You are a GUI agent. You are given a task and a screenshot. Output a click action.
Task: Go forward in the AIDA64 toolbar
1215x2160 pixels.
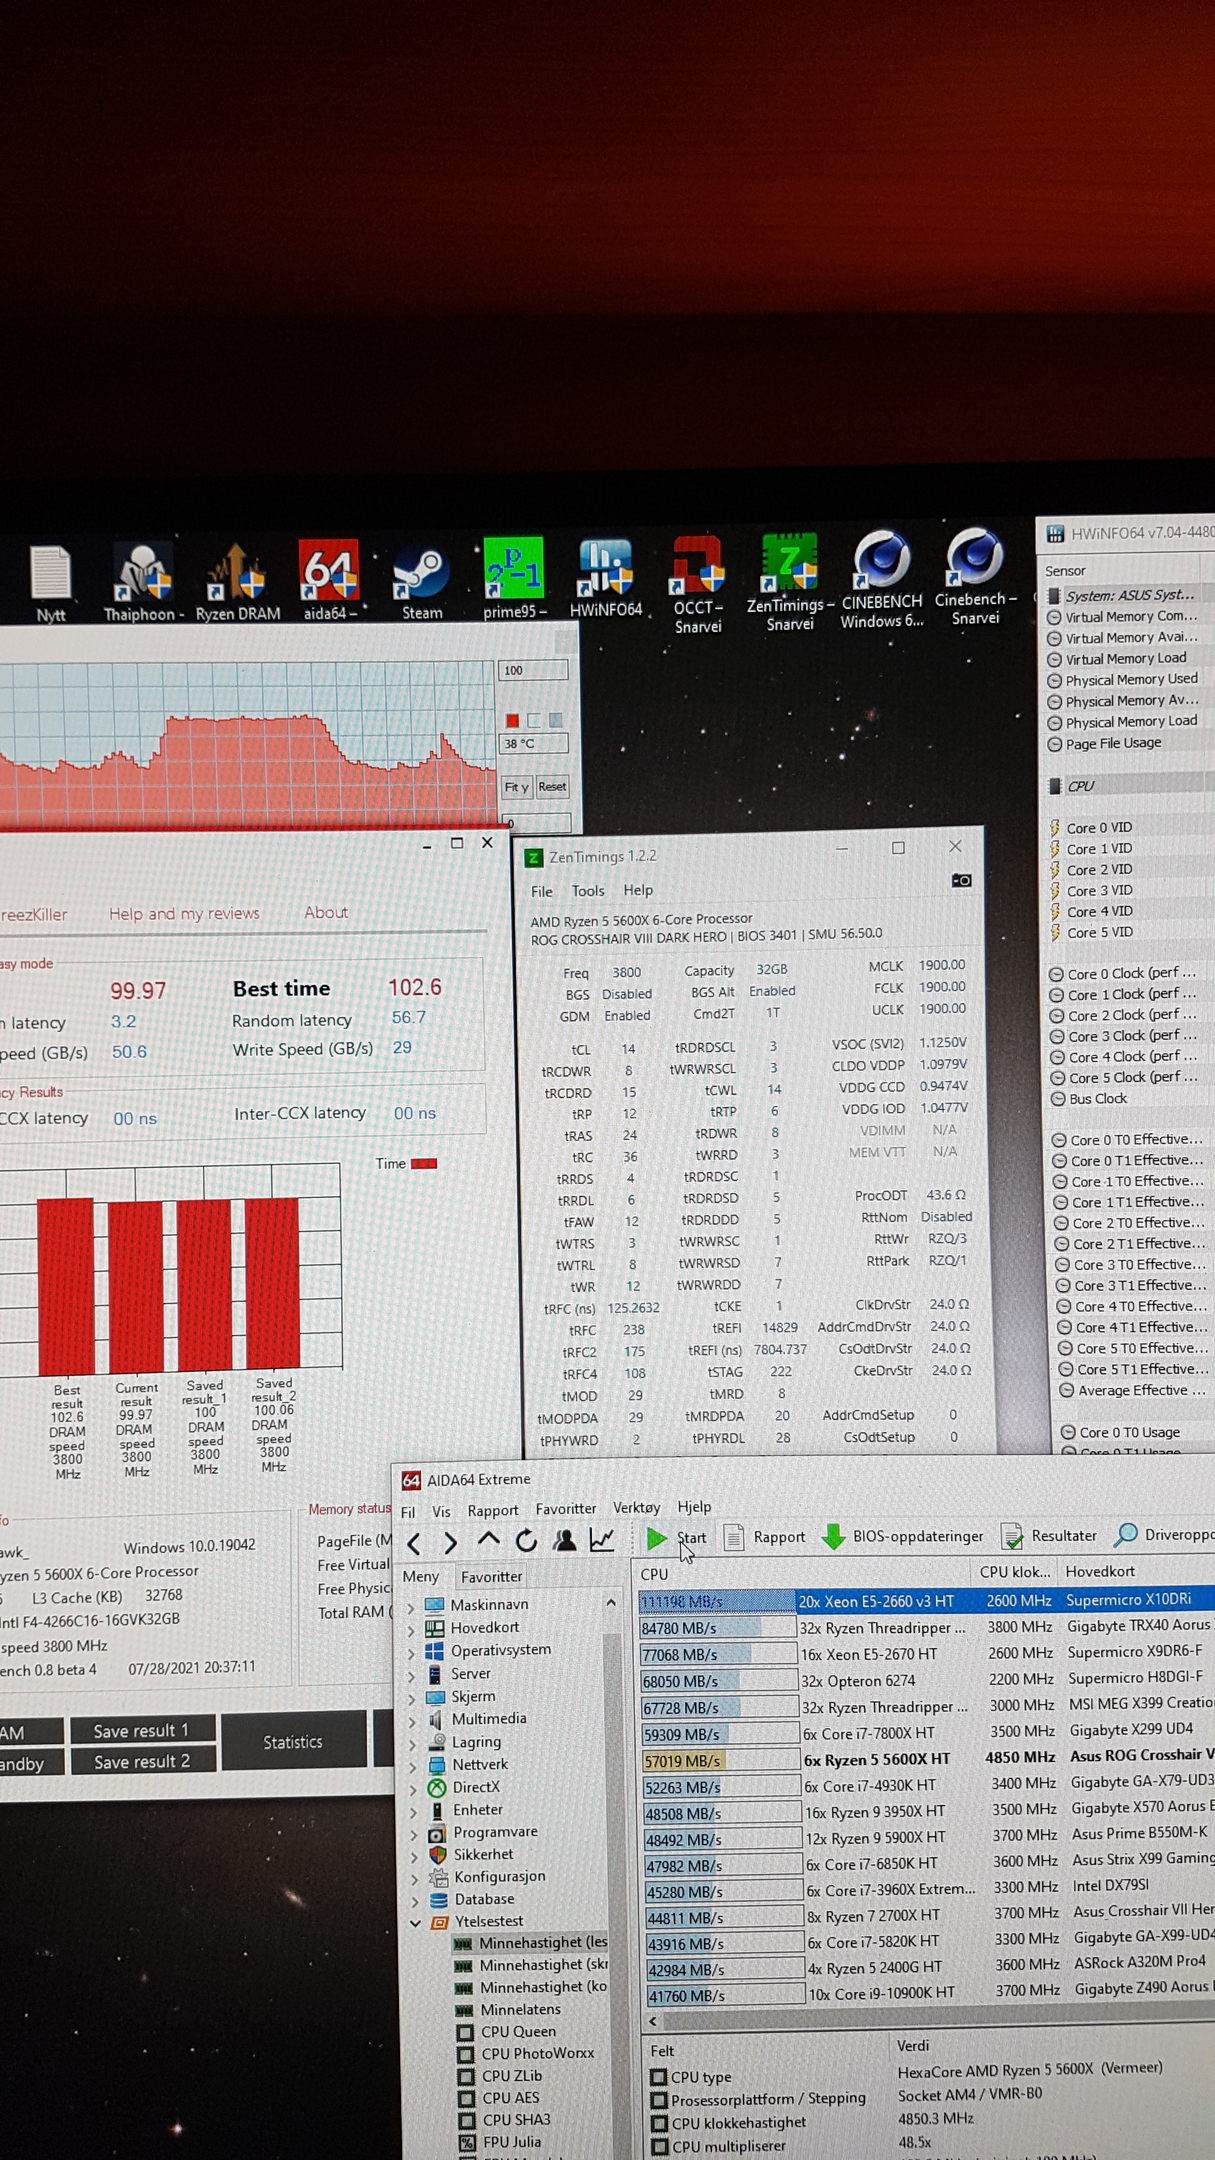(450, 1543)
